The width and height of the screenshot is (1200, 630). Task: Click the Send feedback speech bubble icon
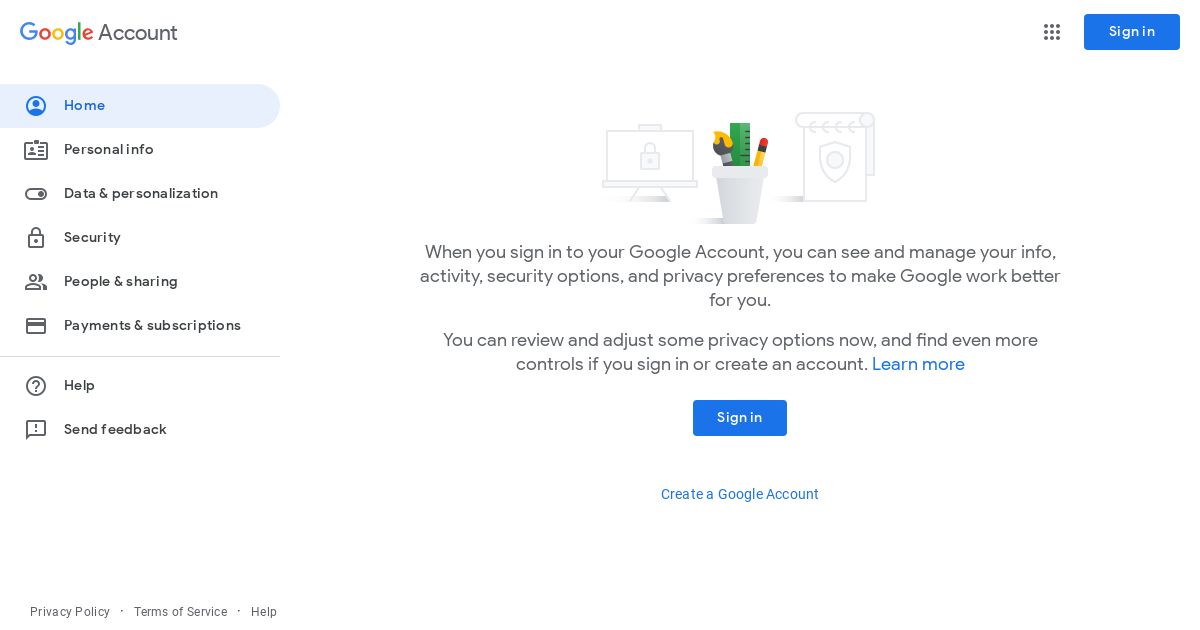(x=36, y=430)
